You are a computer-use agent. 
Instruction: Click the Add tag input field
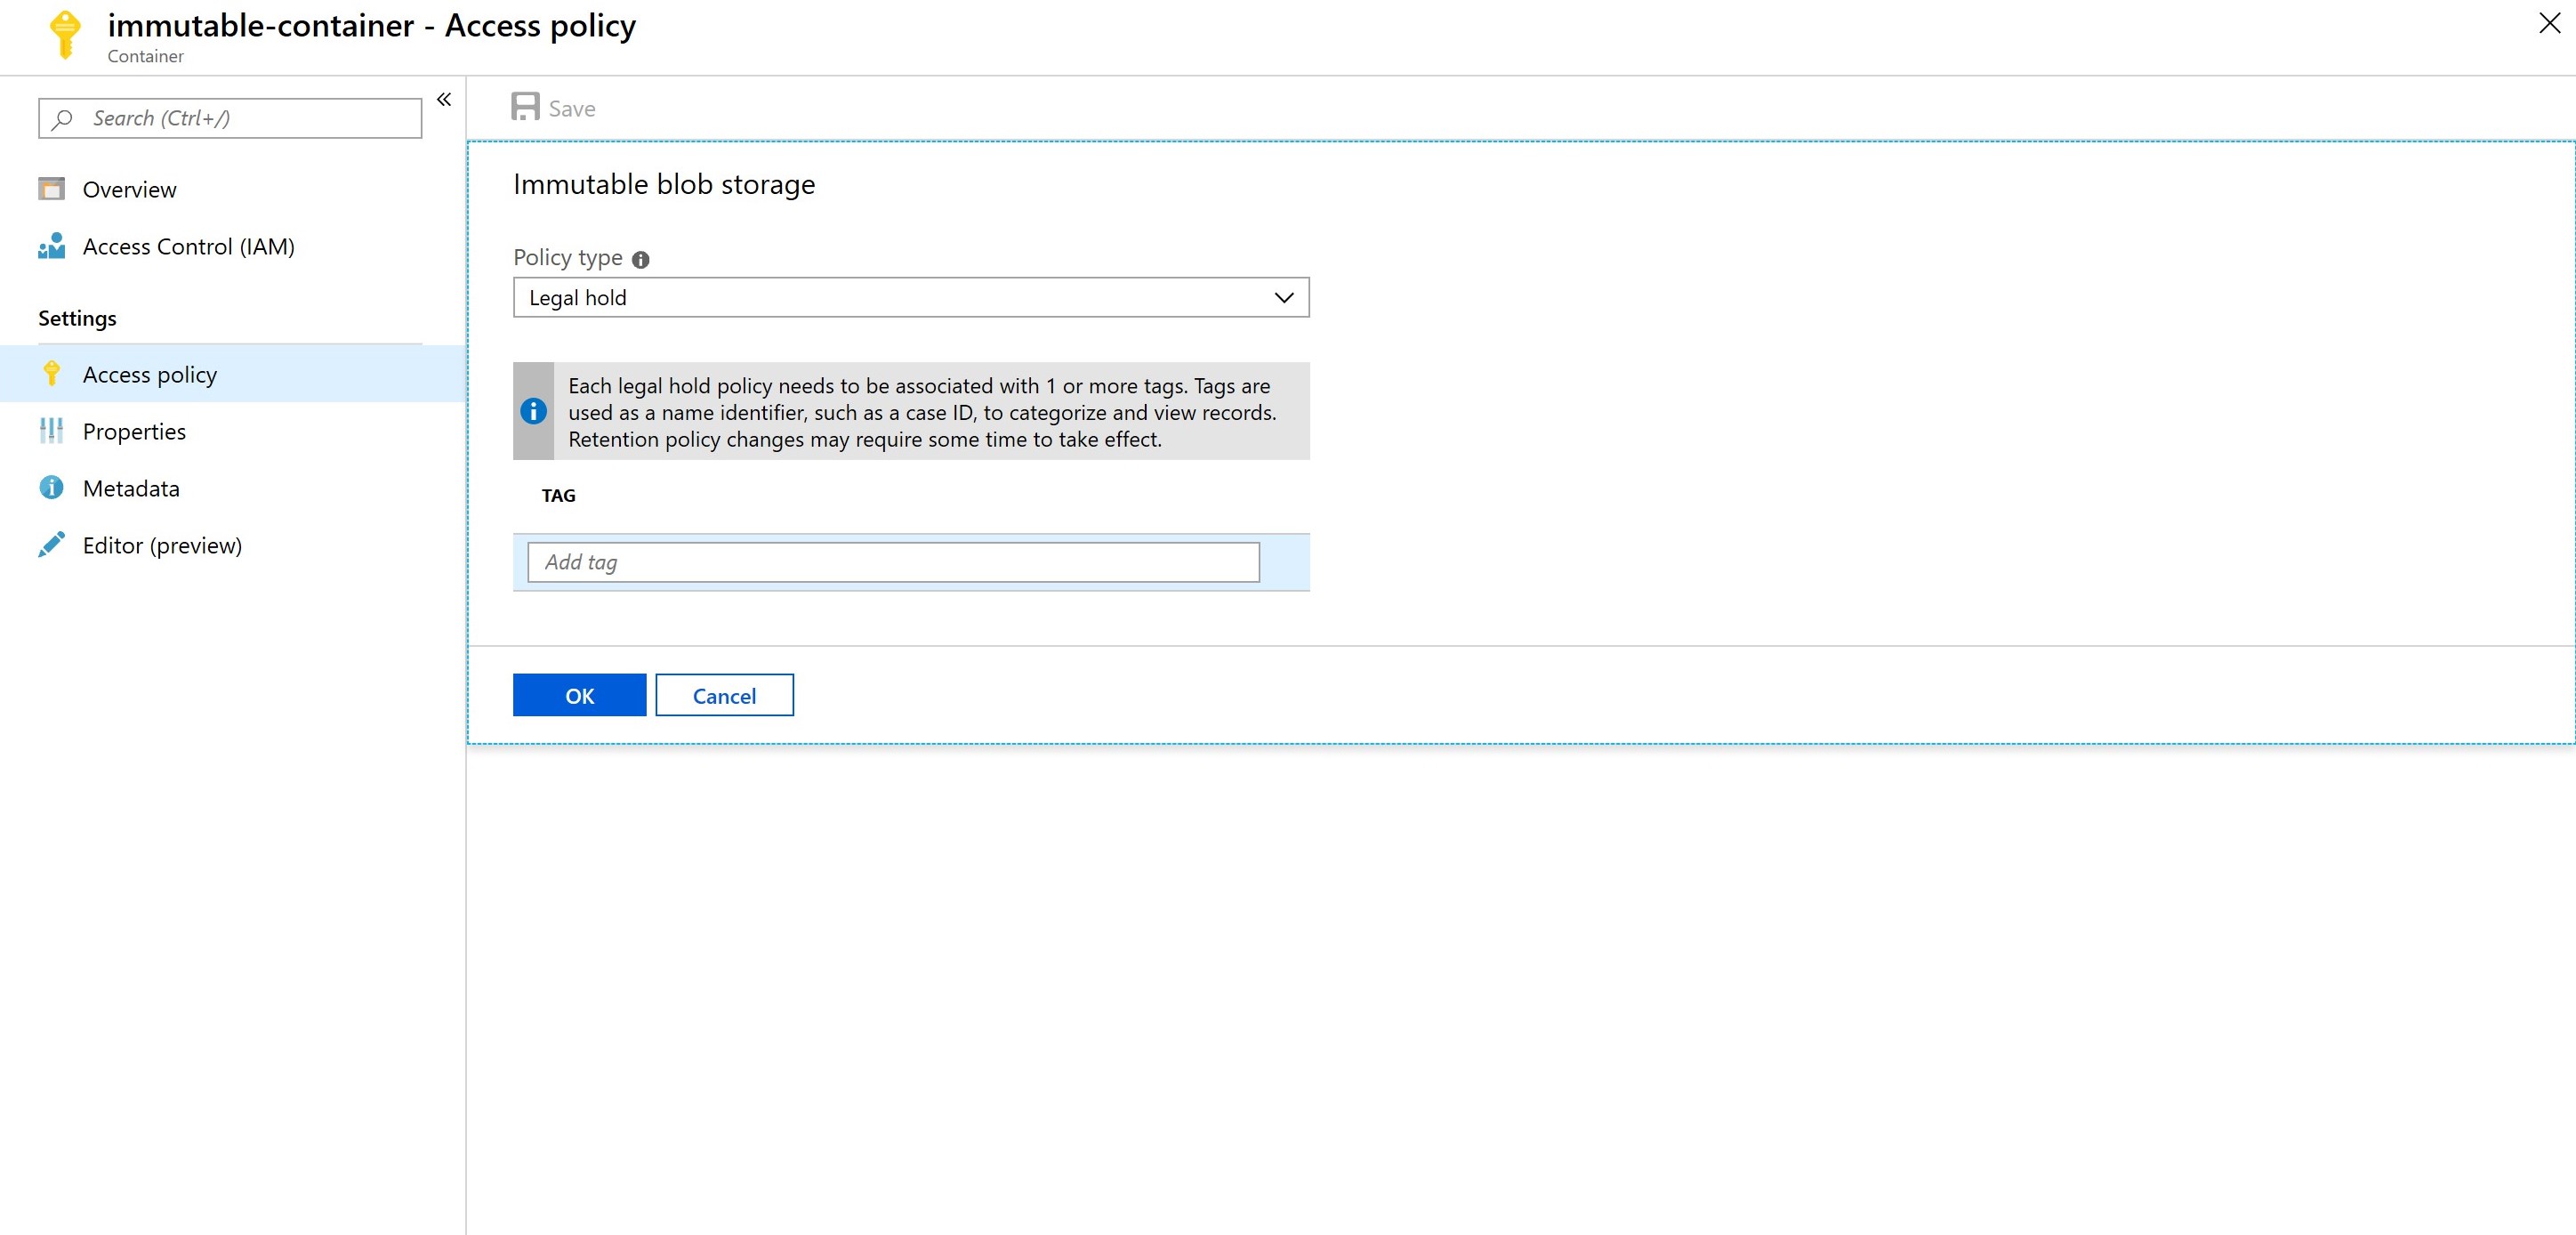pos(892,562)
